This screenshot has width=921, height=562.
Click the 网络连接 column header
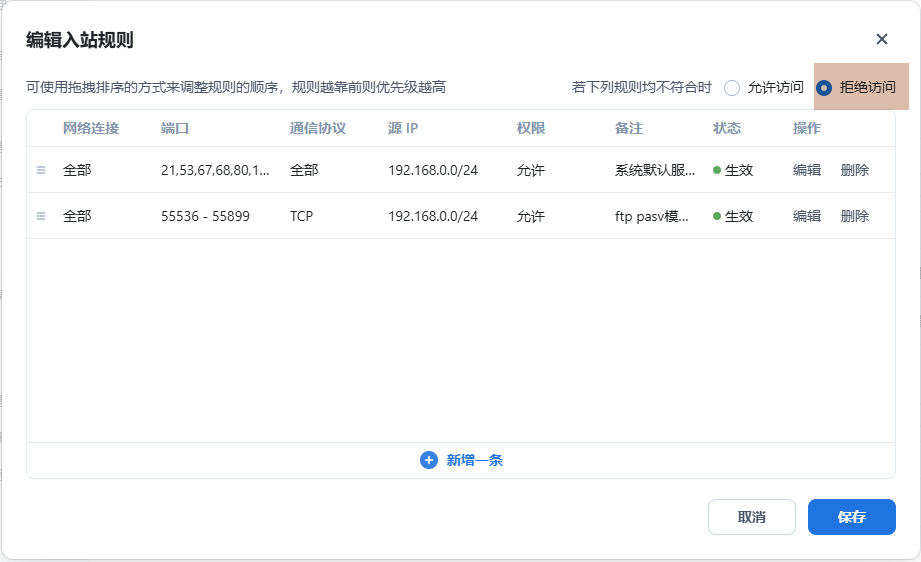pyautogui.click(x=91, y=129)
